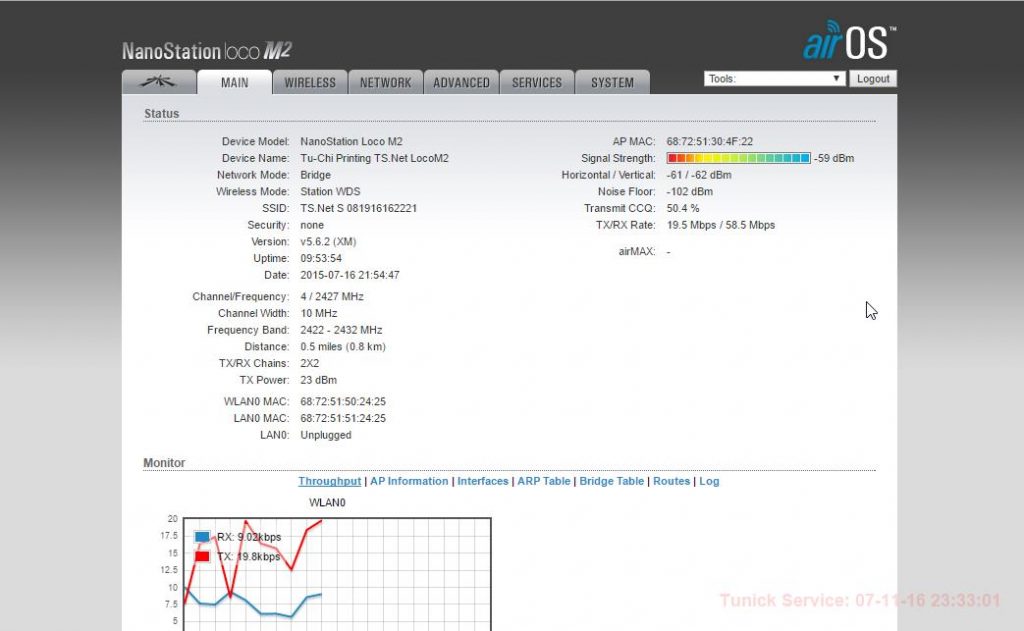Open the Ubiquiti logo tab
The height and width of the screenshot is (631, 1024).
[x=159, y=82]
